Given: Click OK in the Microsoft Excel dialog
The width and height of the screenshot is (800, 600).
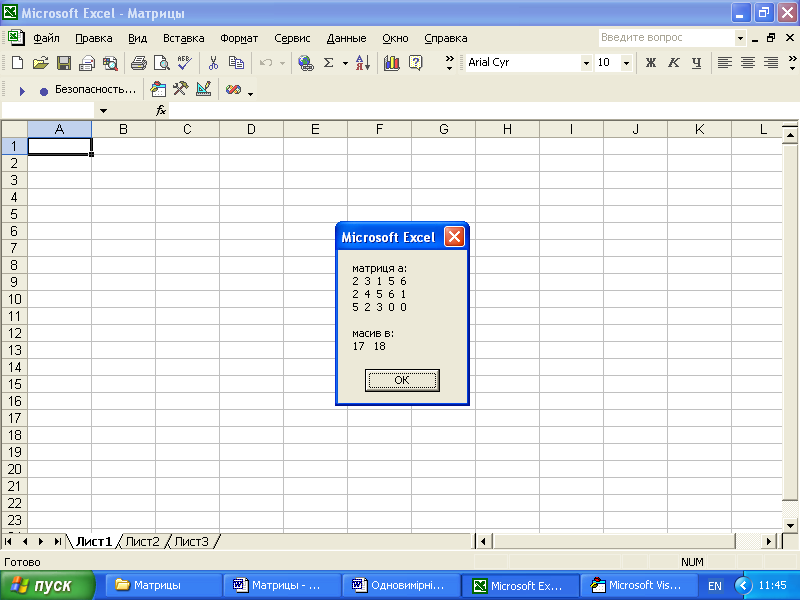Looking at the screenshot, I should pyautogui.click(x=402, y=380).
